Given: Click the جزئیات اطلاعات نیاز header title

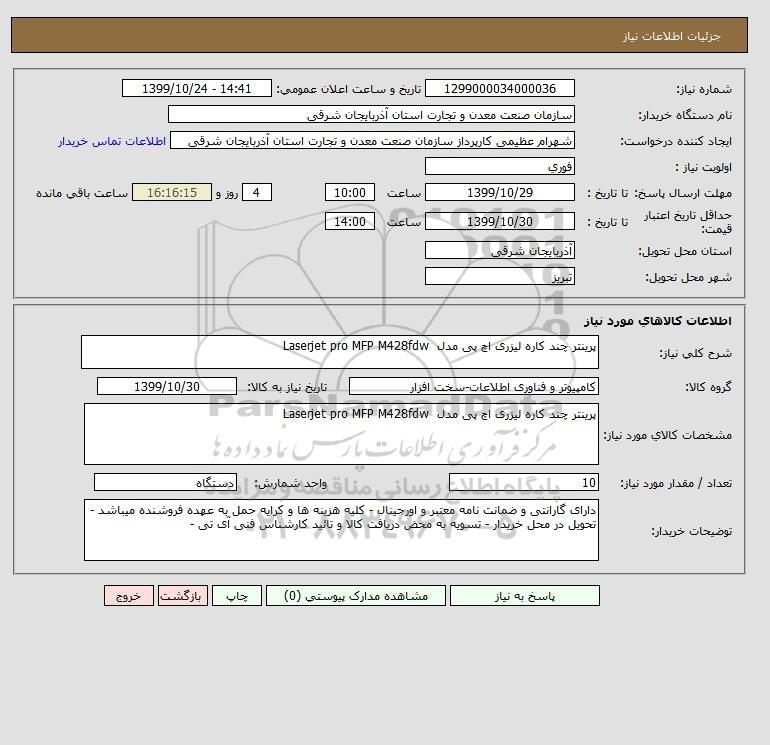Looking at the screenshot, I should coord(671,36).
